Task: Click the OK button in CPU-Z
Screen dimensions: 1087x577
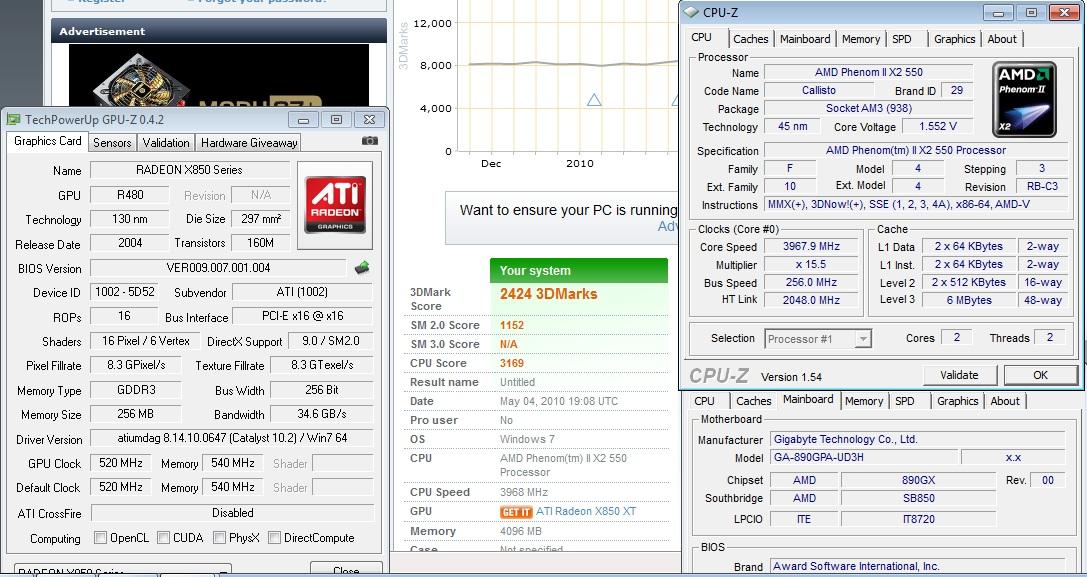Action: tap(1041, 375)
